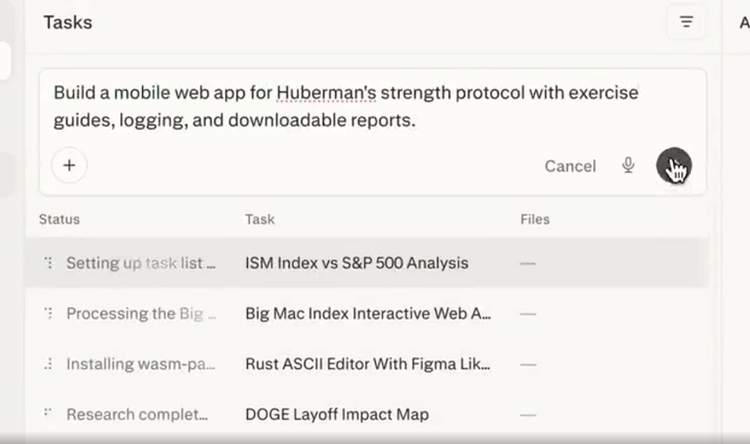Sort by the Status column header
750x444 pixels.
[x=59, y=219]
